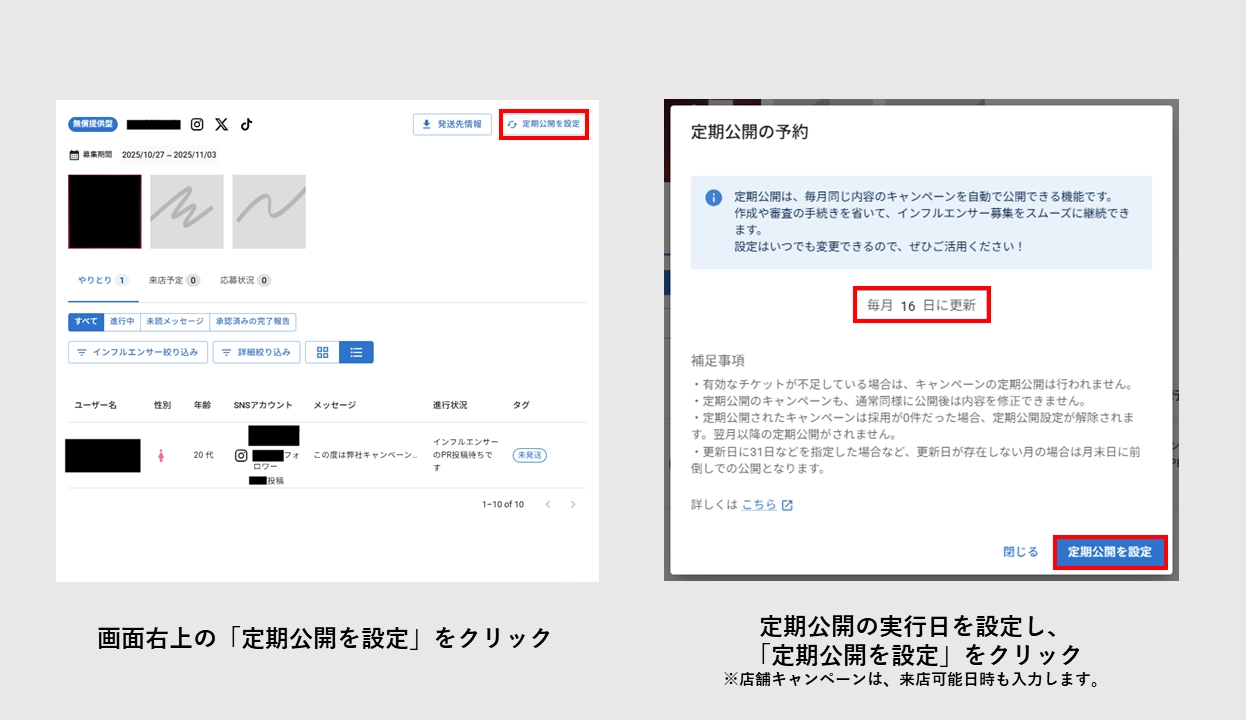
Task: Click the calendar icon beside 募集期間
Action: point(72,154)
